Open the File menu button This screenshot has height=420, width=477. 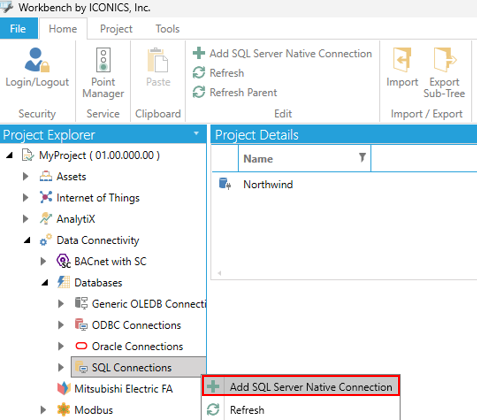pos(18,29)
